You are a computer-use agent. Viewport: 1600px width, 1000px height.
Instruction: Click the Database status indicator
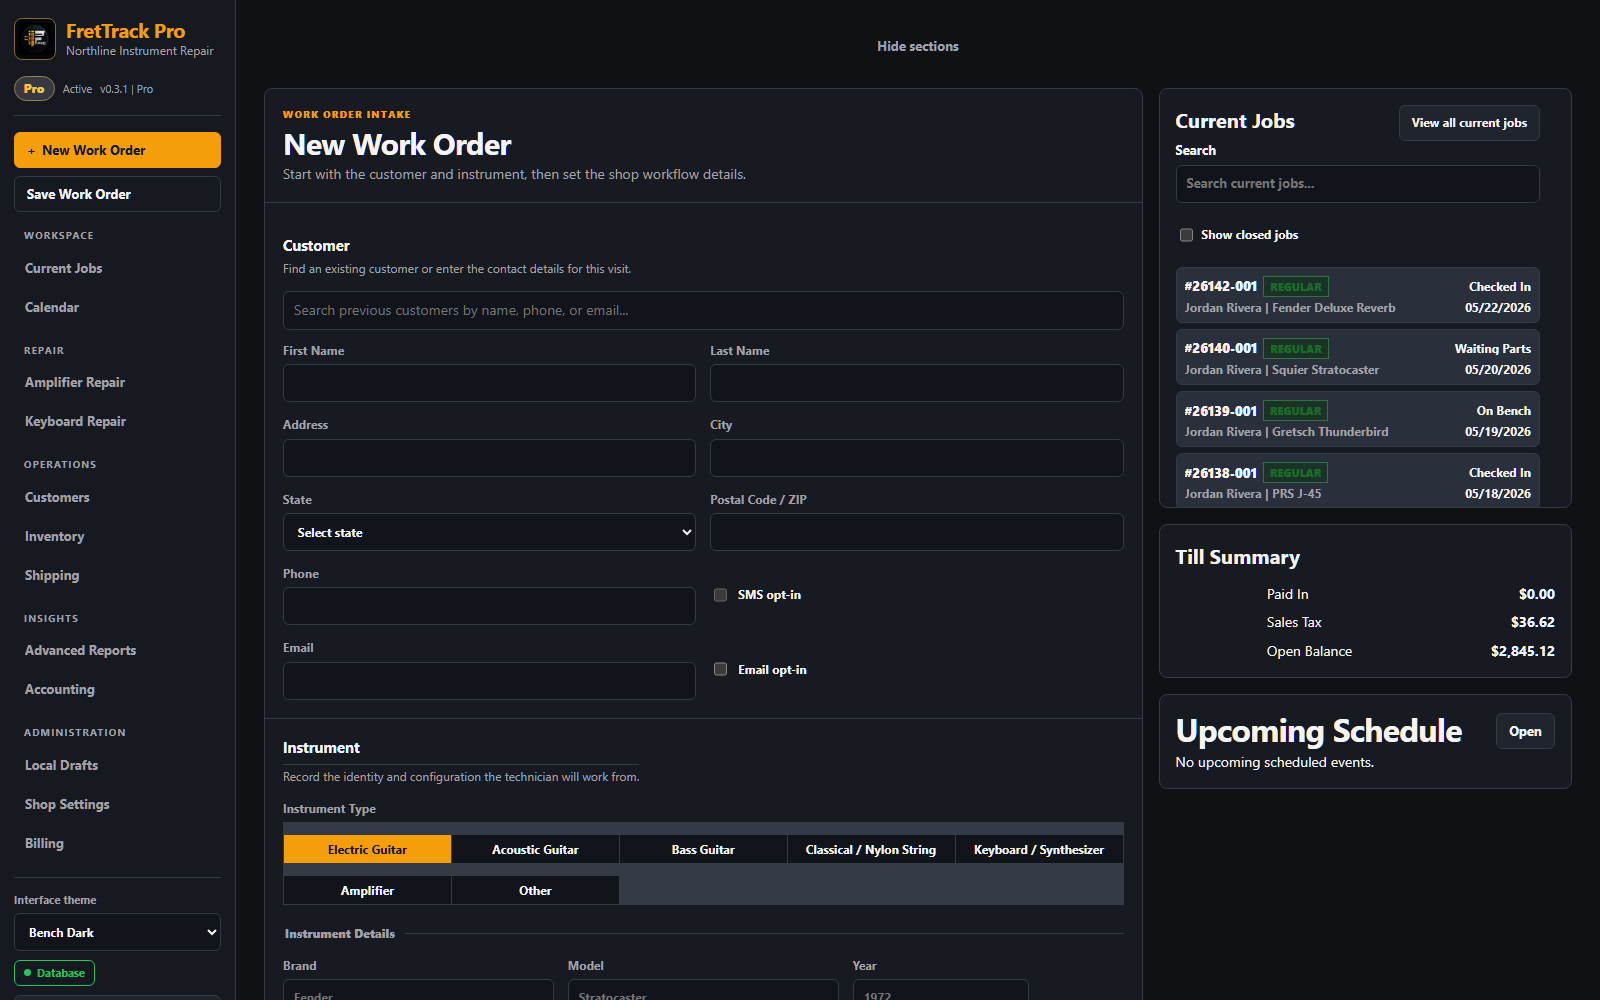point(54,973)
